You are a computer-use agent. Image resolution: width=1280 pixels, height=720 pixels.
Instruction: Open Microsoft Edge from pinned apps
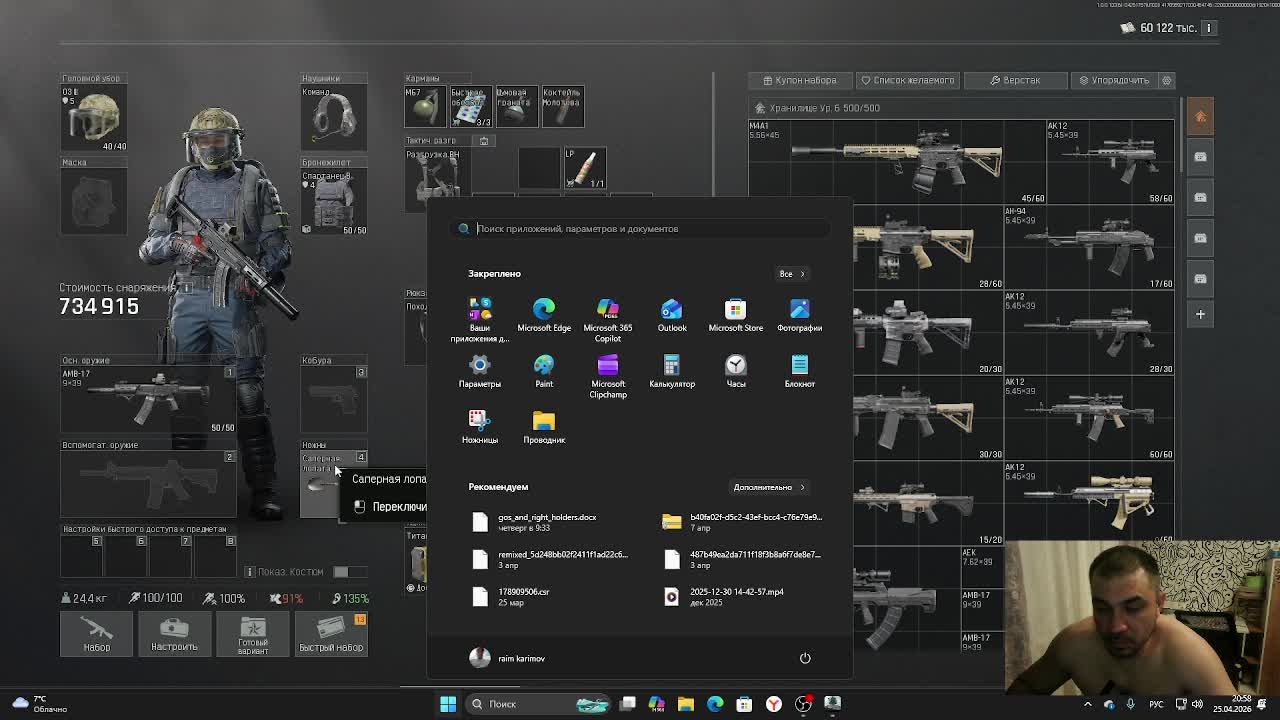(x=544, y=315)
